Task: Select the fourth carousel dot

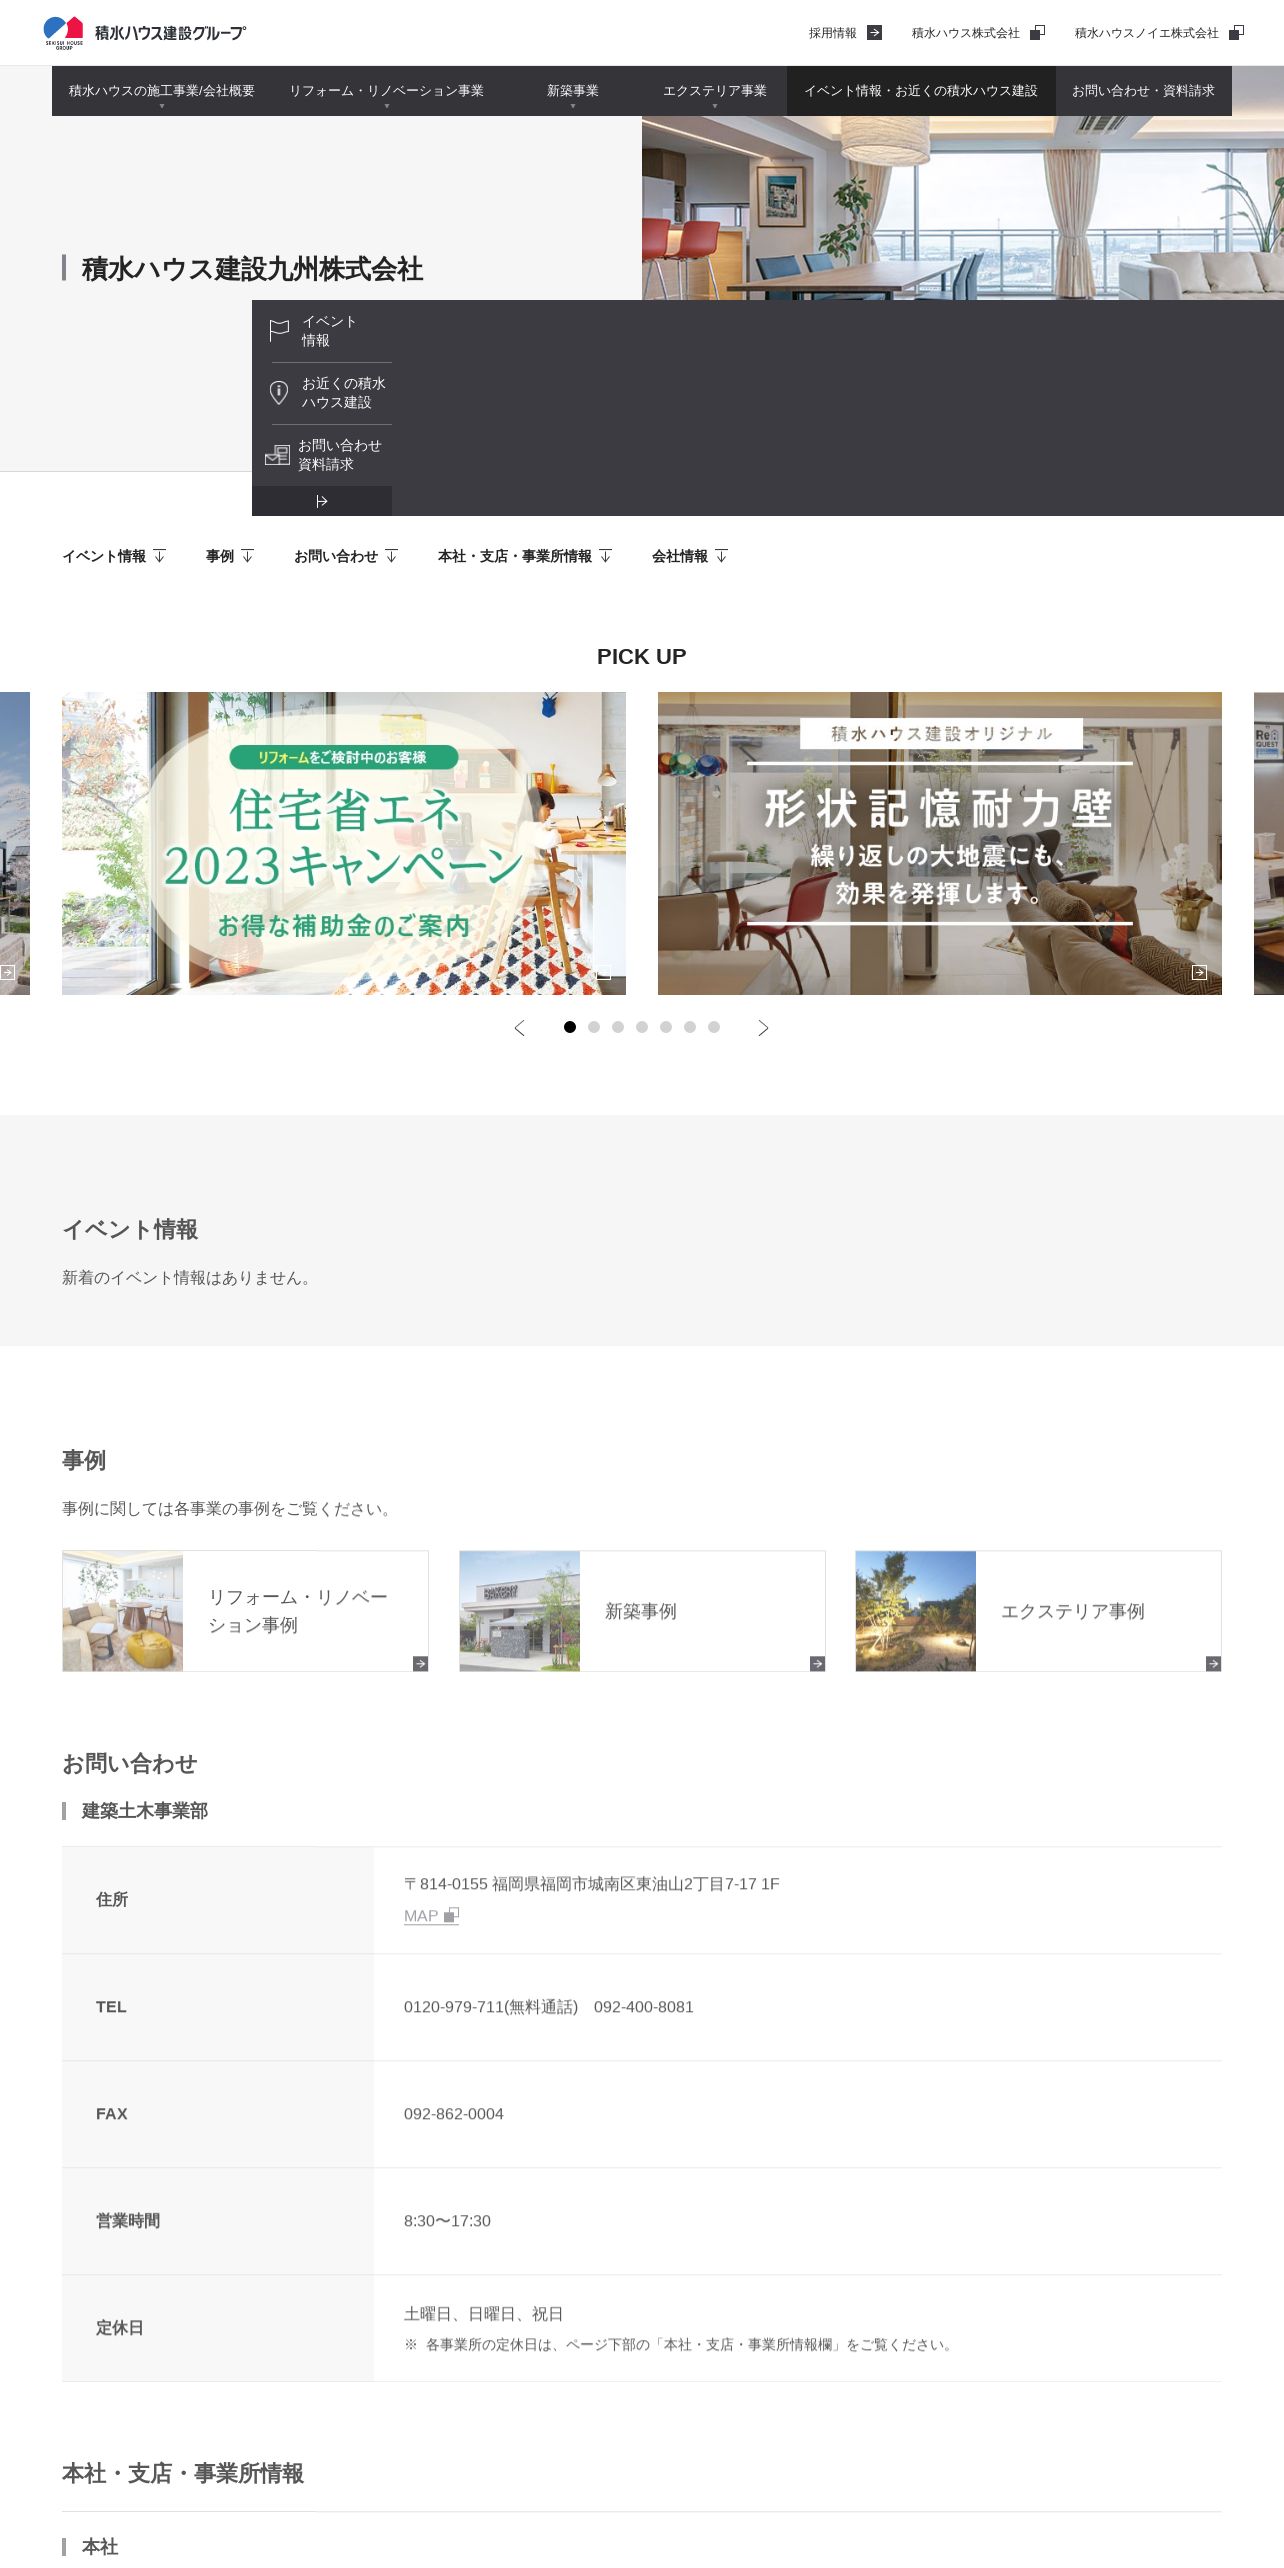Action: coord(642,1027)
